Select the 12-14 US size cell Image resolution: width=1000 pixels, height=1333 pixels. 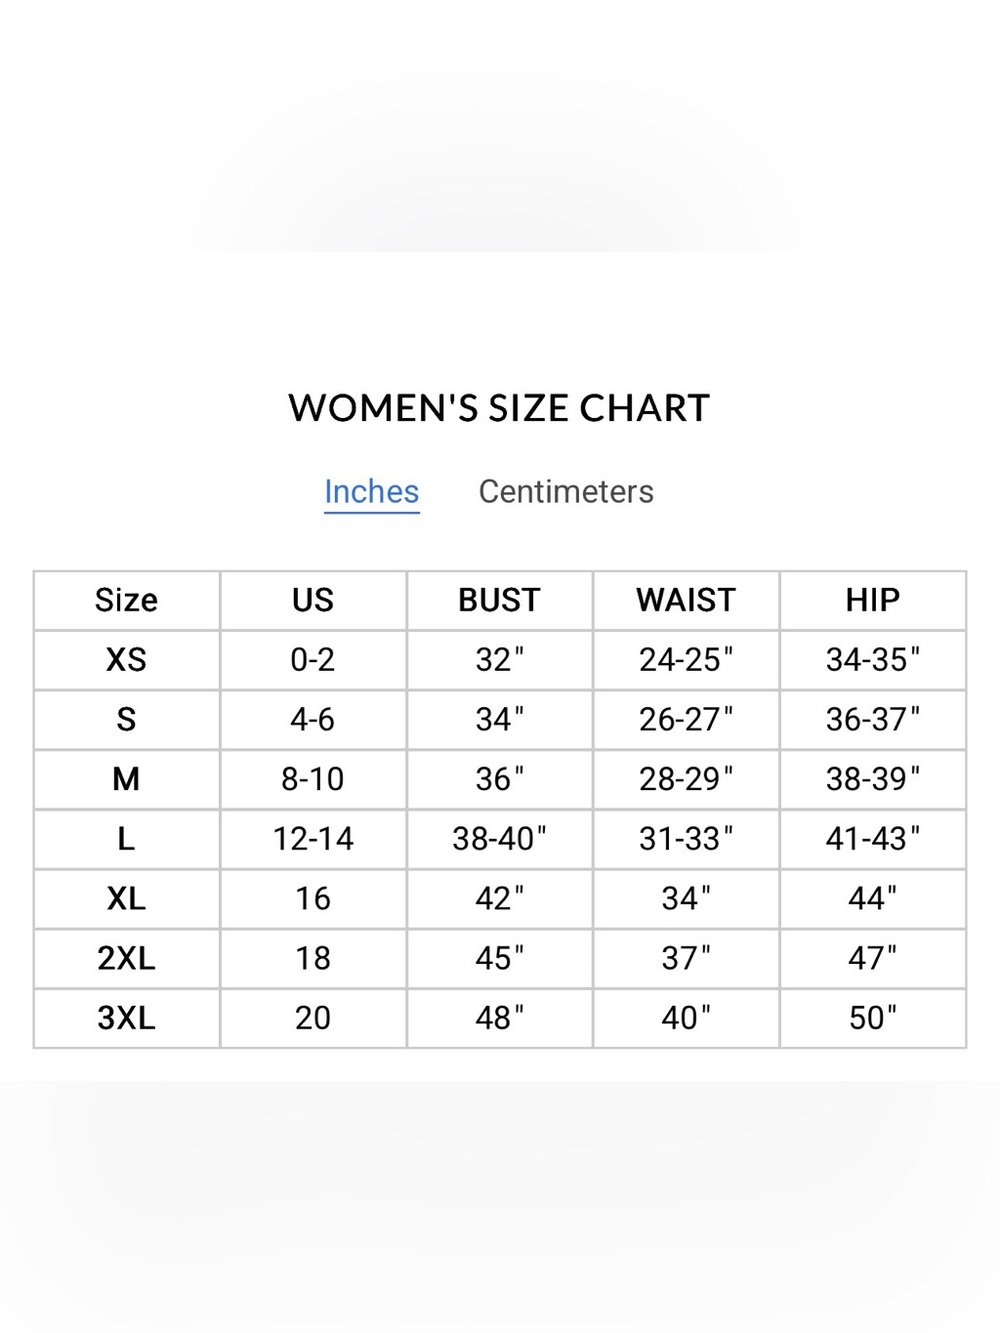coord(313,839)
